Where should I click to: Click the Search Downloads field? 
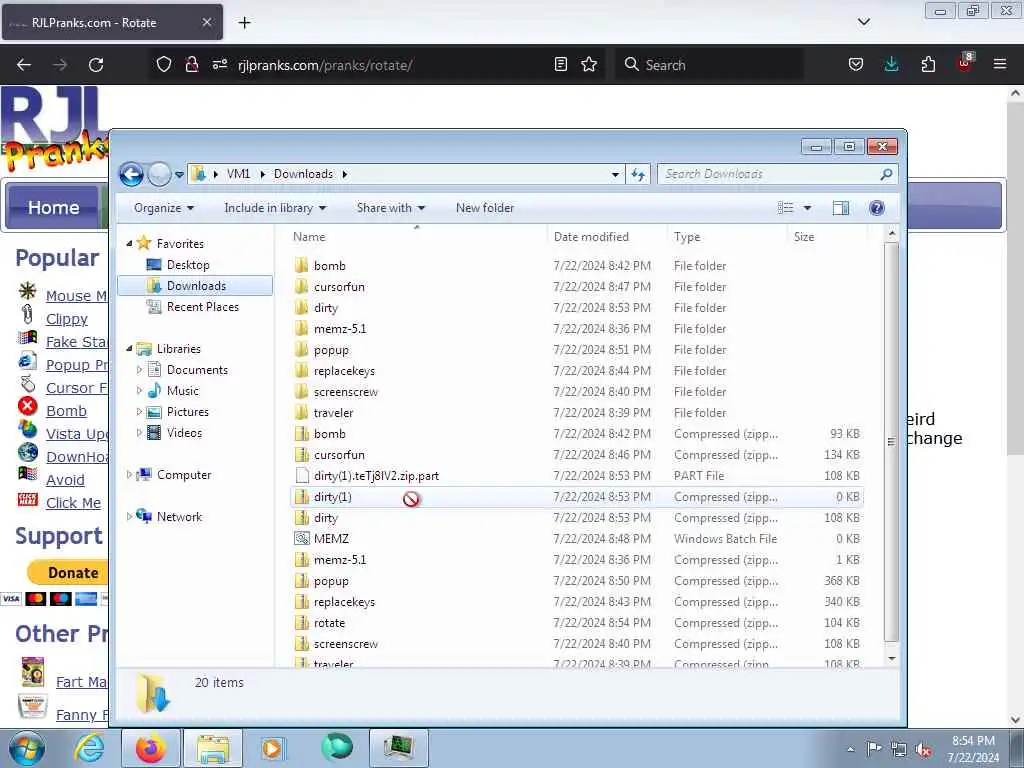tap(777, 174)
